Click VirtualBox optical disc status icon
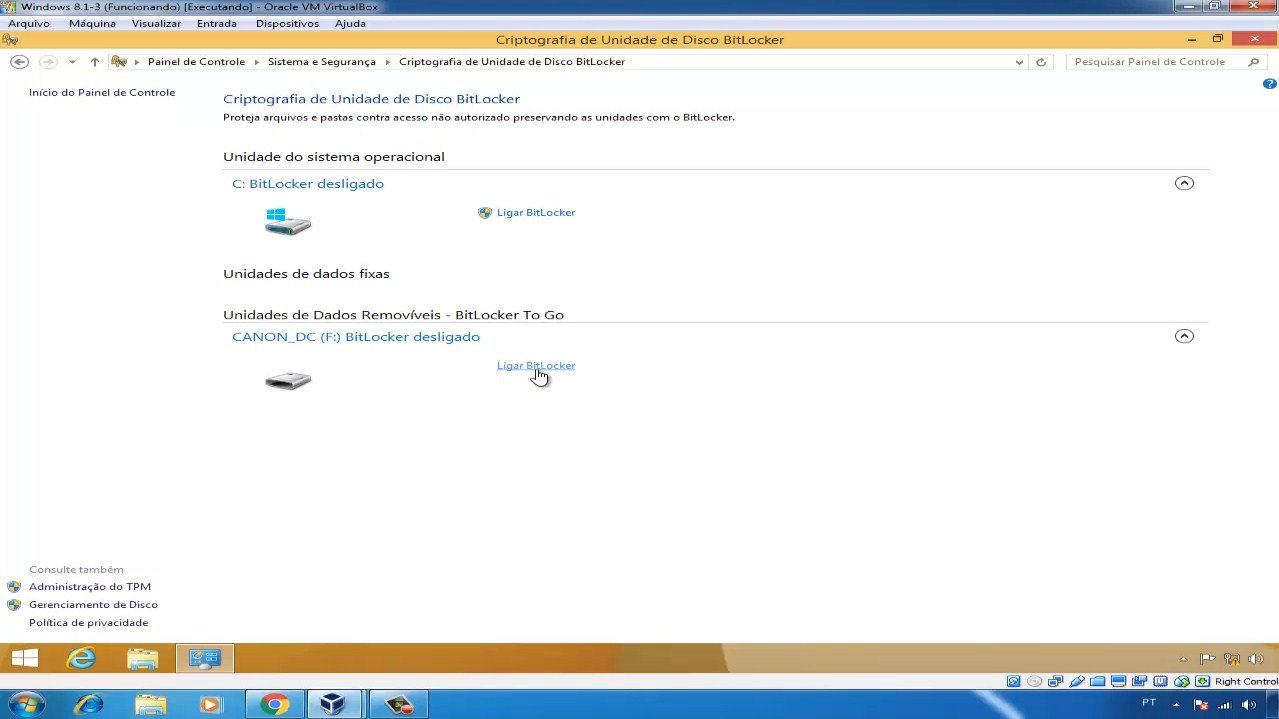Viewport: 1279px width, 719px height. point(1034,682)
